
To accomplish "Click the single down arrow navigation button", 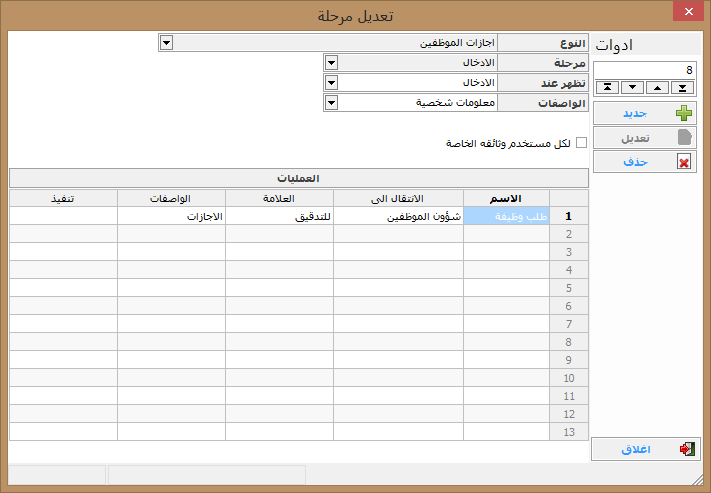I will coord(632,87).
